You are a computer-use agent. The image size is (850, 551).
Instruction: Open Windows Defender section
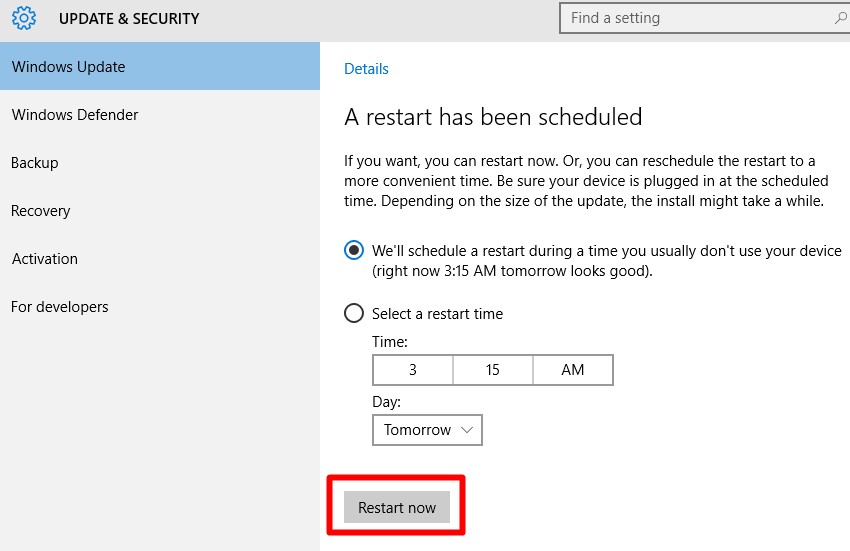click(160, 114)
